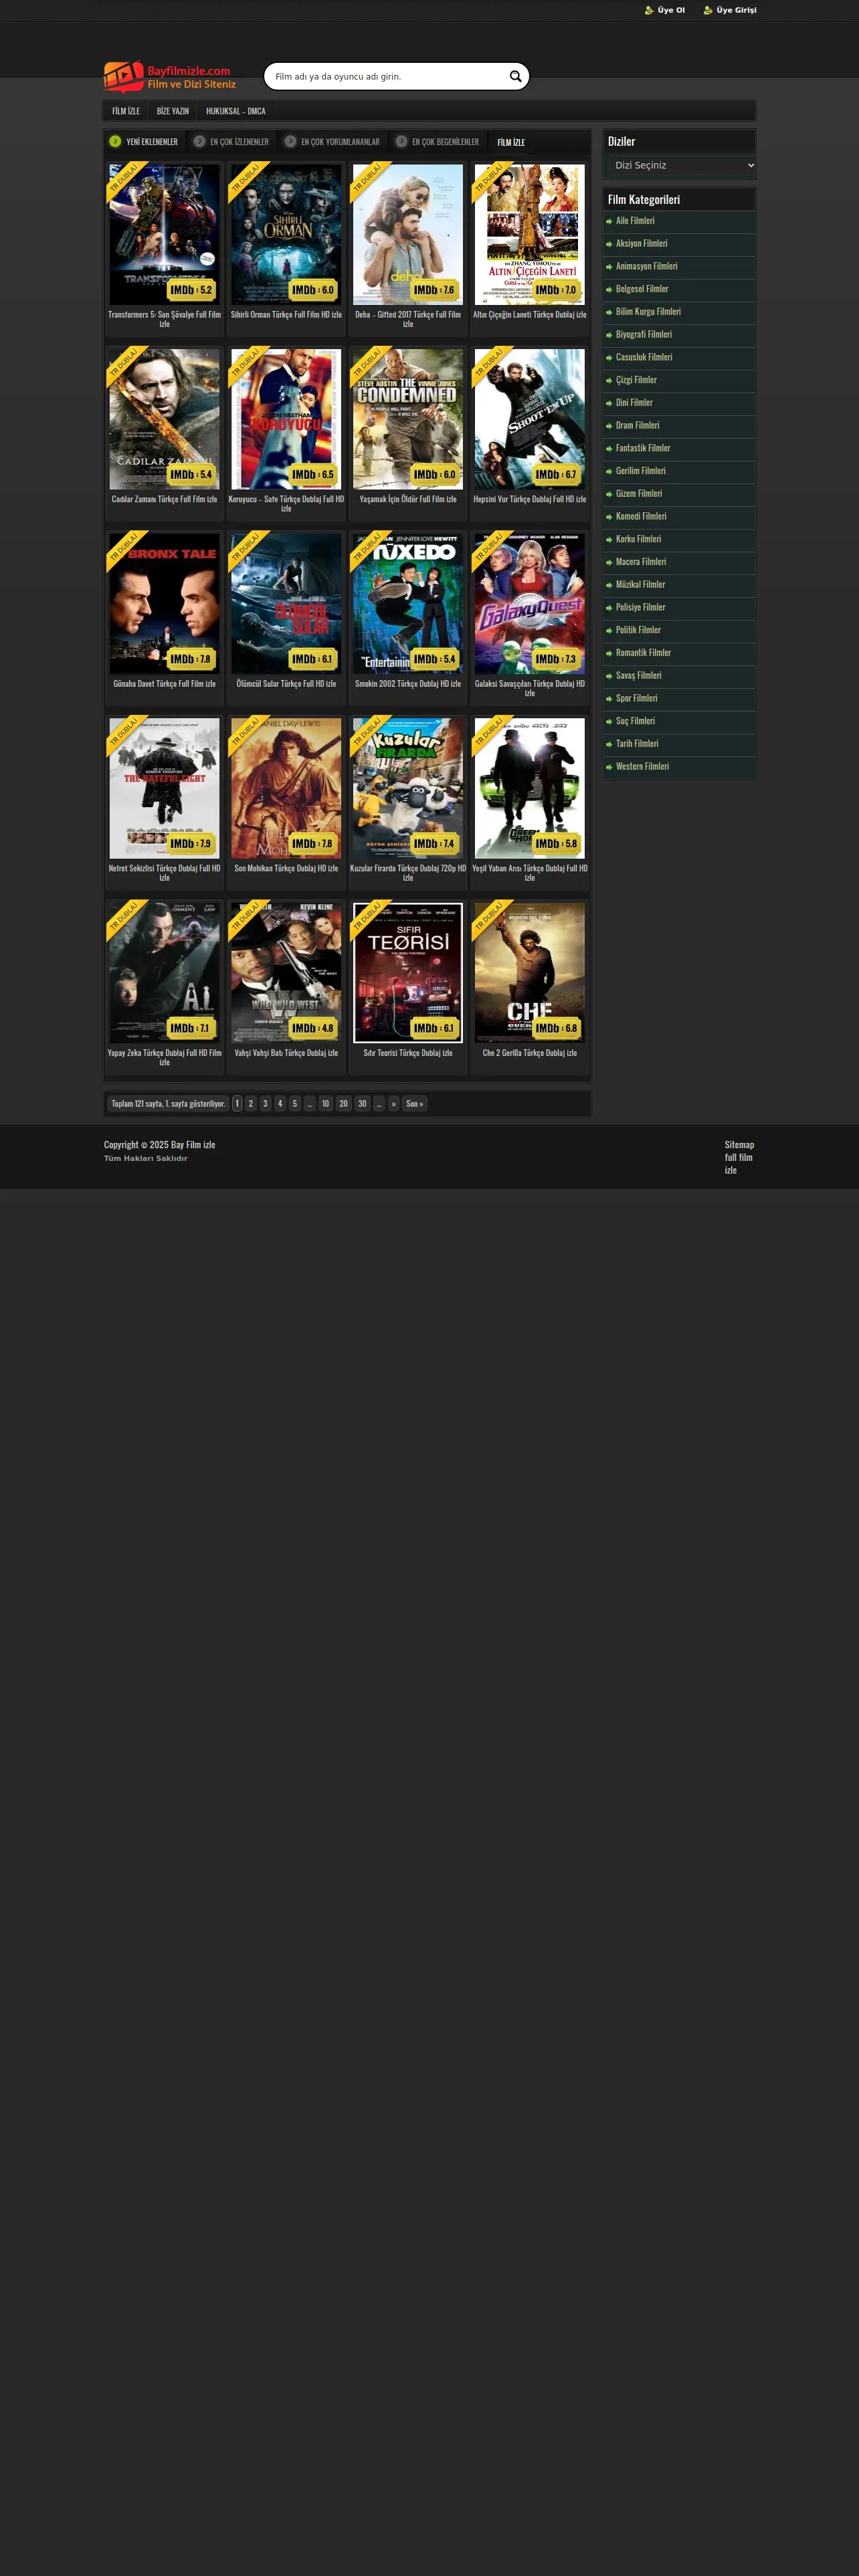
Task: Click IMDb 7.6 badge on Deha poster
Action: [434, 290]
